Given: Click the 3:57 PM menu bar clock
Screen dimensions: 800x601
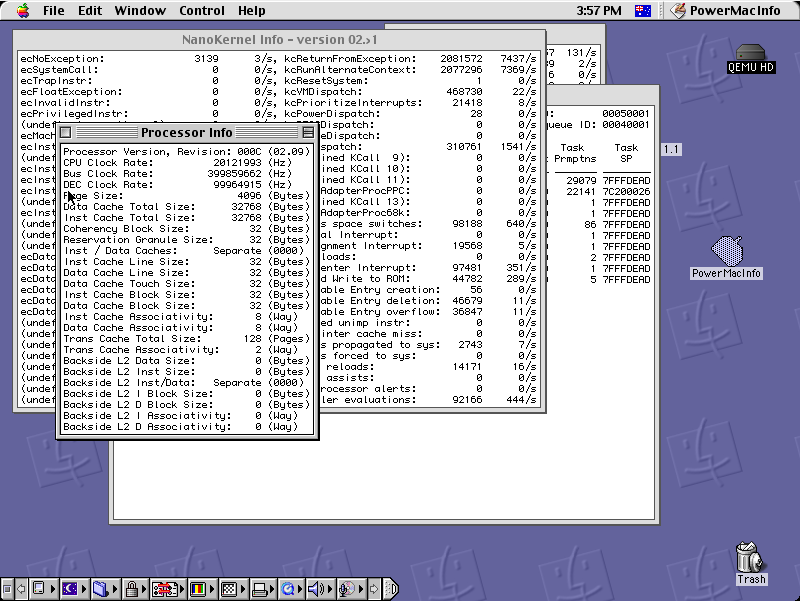Looking at the screenshot, I should [x=599, y=10].
